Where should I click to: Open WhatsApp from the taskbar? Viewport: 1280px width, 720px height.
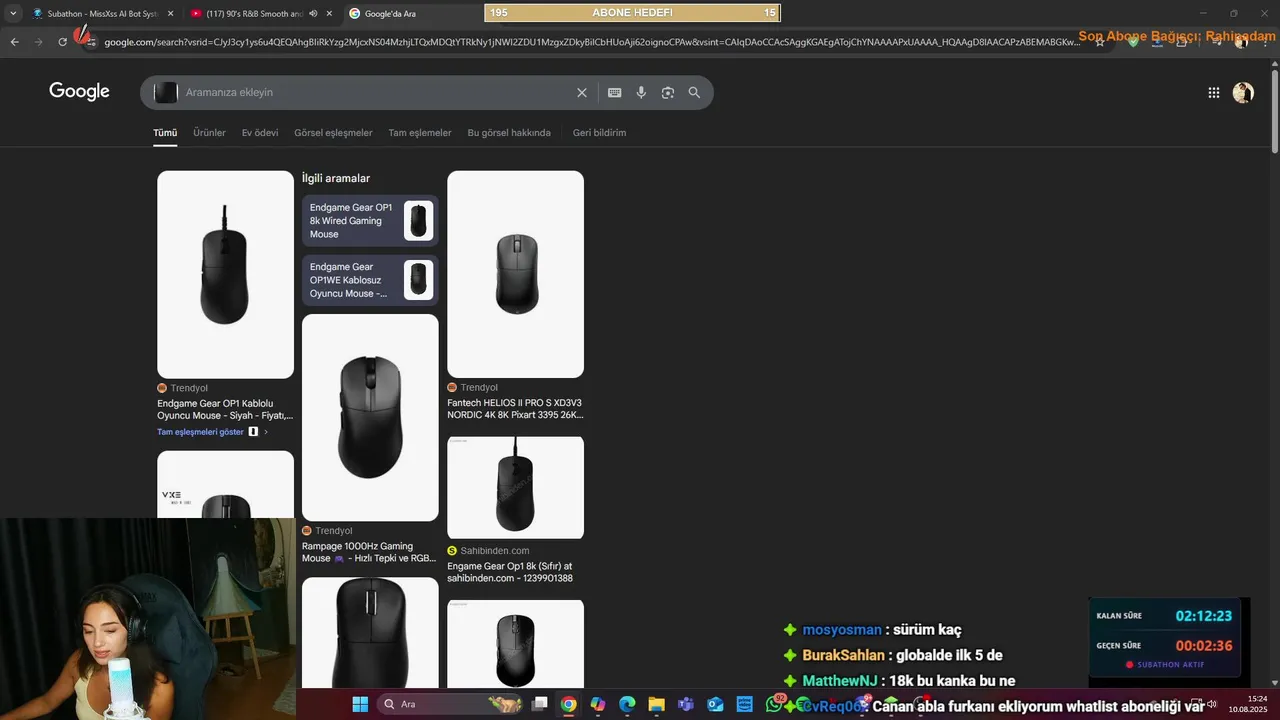coord(774,704)
